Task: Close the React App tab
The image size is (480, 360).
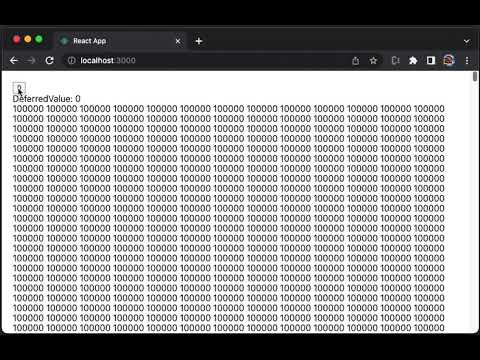Action: click(178, 41)
